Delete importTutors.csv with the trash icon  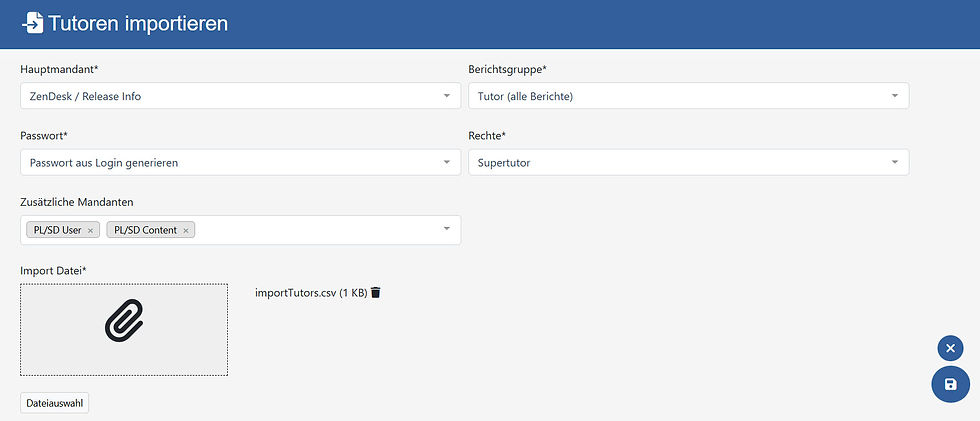[376, 293]
